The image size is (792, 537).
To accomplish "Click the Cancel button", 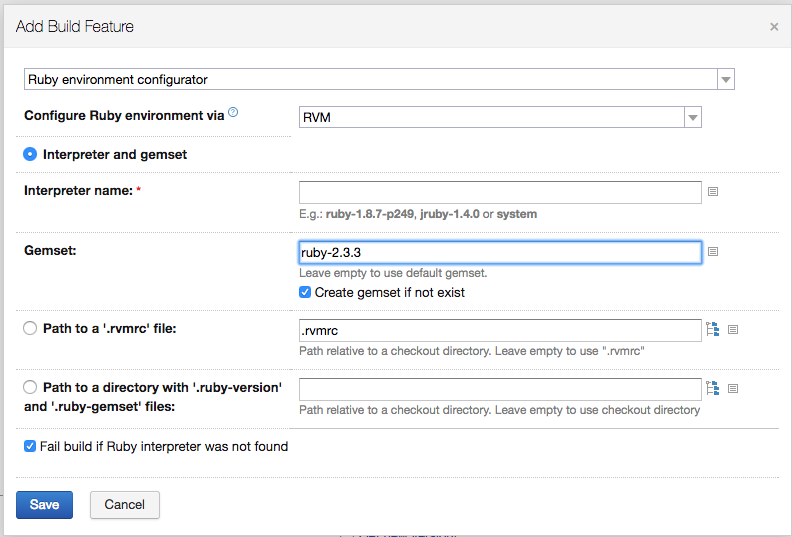I will pos(125,505).
